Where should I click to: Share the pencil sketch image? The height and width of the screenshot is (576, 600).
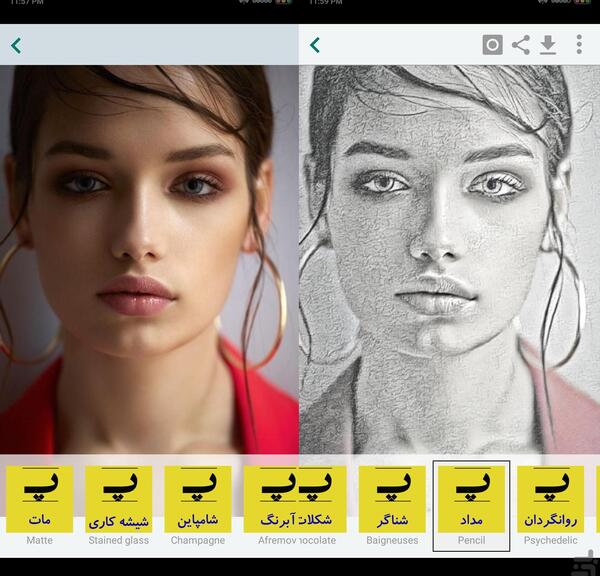click(x=521, y=45)
